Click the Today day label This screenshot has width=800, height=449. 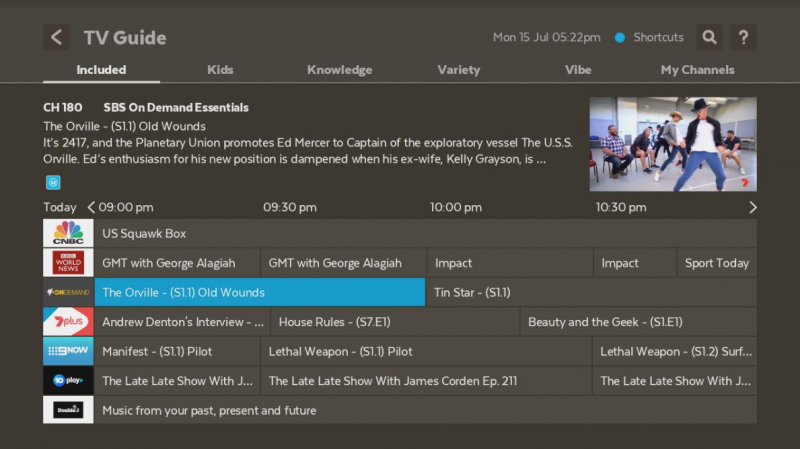(x=60, y=207)
